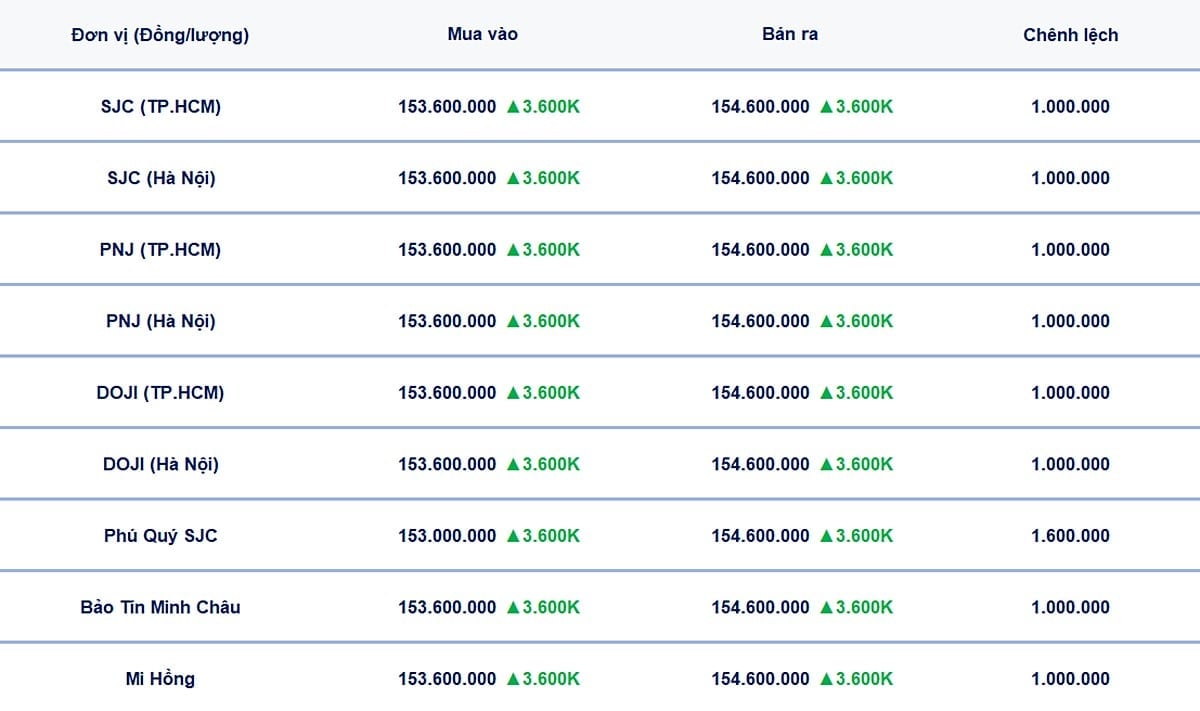Click the 1.600.000 Chênh lệch value
The image size is (1200, 711).
[x=1070, y=536]
